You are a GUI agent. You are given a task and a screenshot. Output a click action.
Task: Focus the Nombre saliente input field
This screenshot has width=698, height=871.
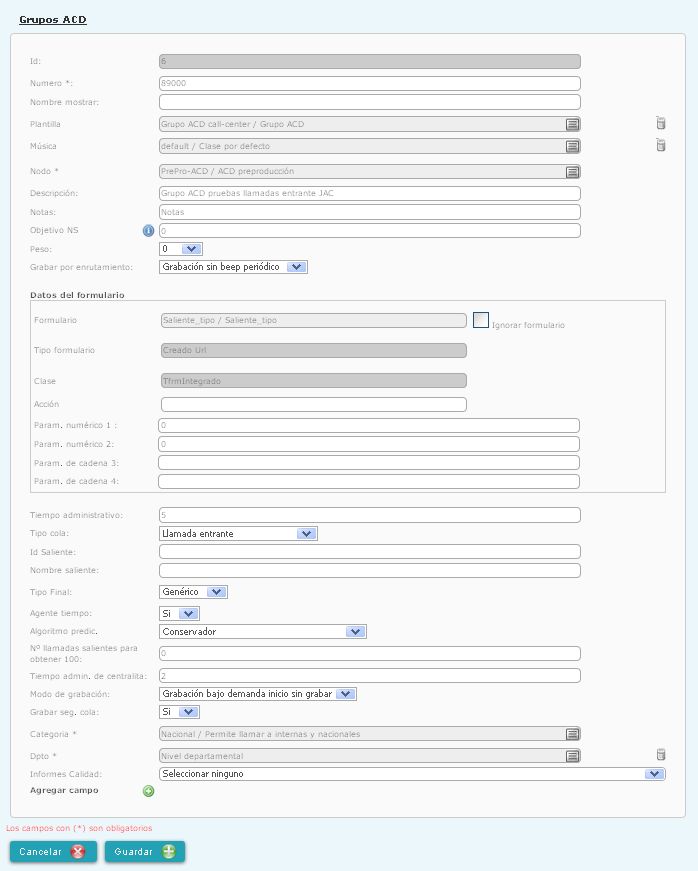(370, 570)
